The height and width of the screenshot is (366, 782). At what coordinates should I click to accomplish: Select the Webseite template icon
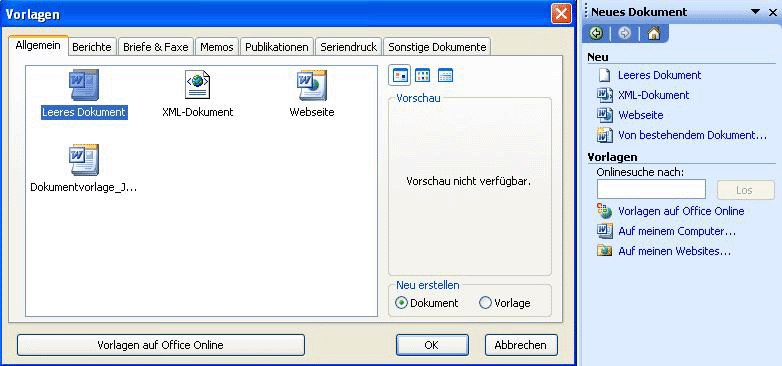coord(312,85)
